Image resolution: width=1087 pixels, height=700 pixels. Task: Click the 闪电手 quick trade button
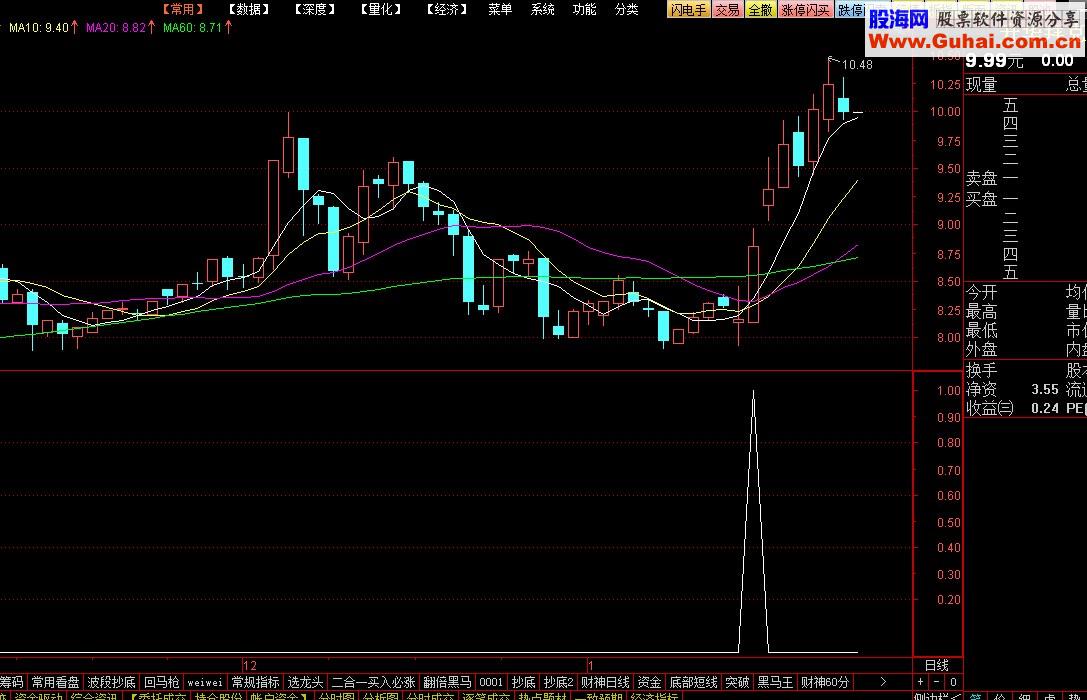[688, 10]
